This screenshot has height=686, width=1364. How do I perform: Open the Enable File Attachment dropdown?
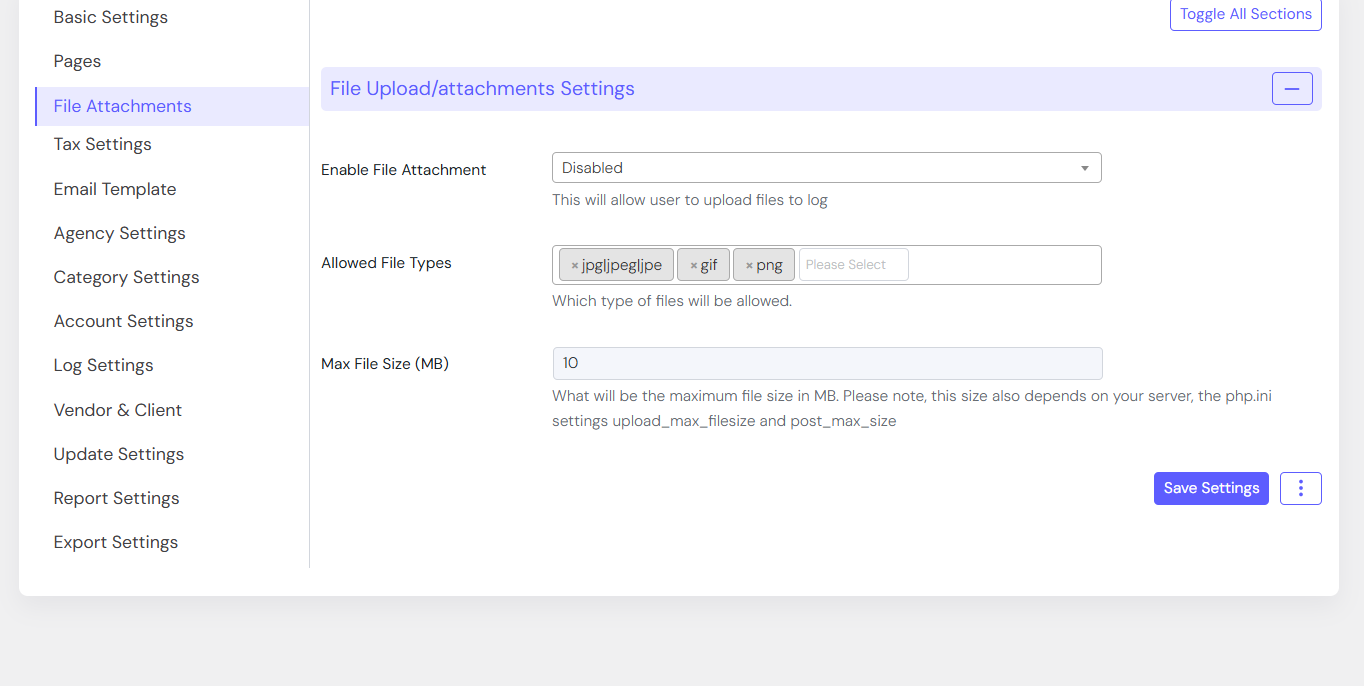pos(826,168)
